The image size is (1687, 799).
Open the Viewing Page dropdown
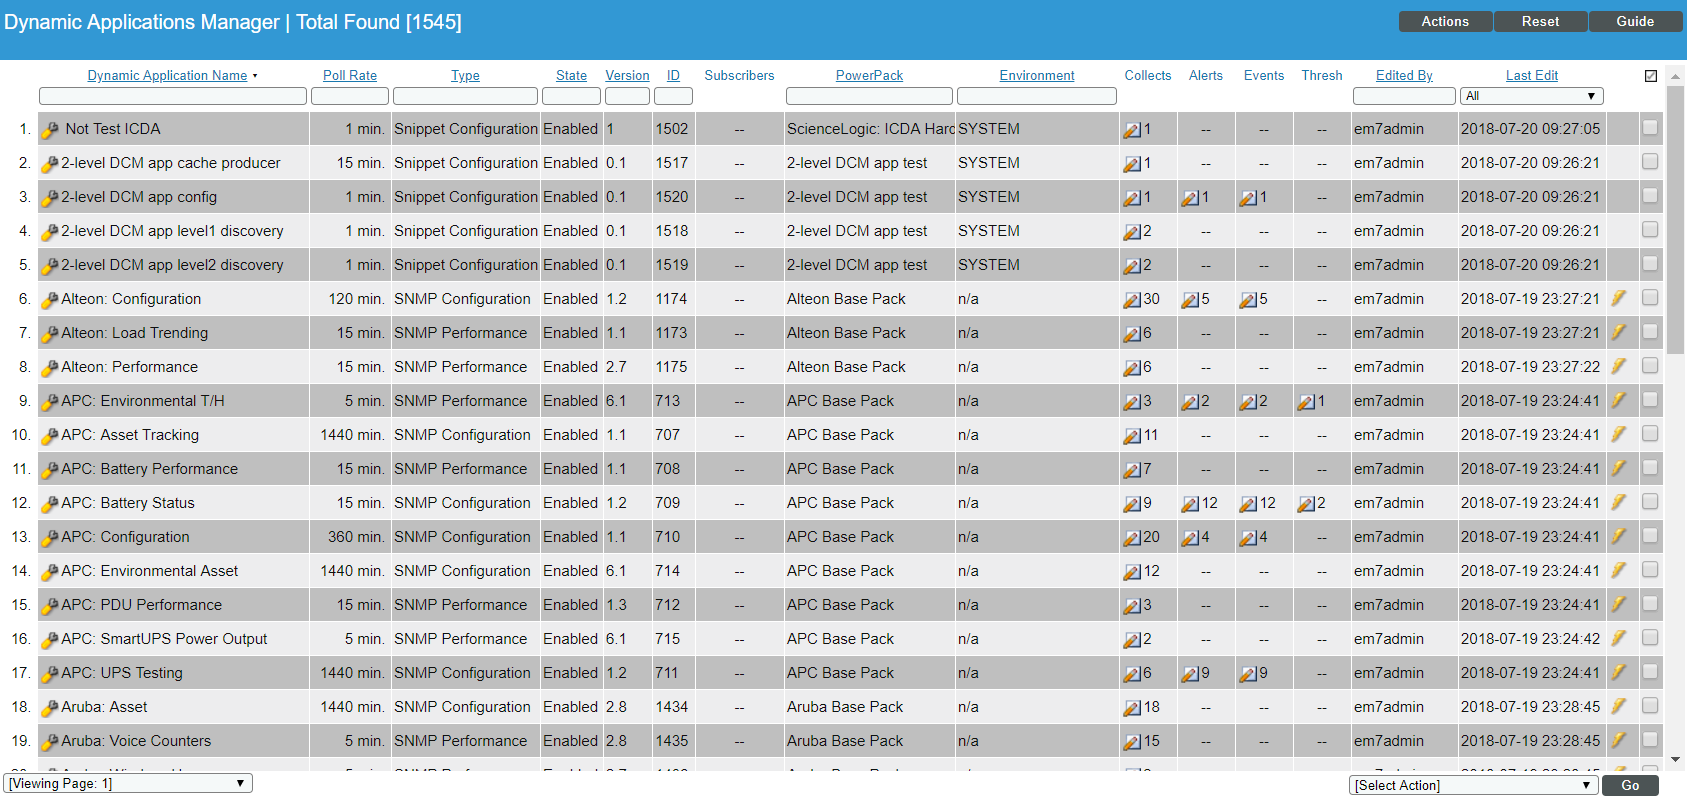point(128,784)
